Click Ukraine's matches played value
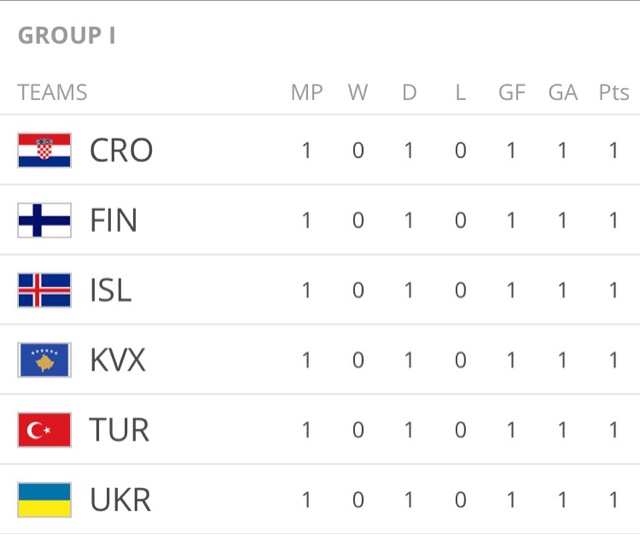 pyautogui.click(x=307, y=500)
